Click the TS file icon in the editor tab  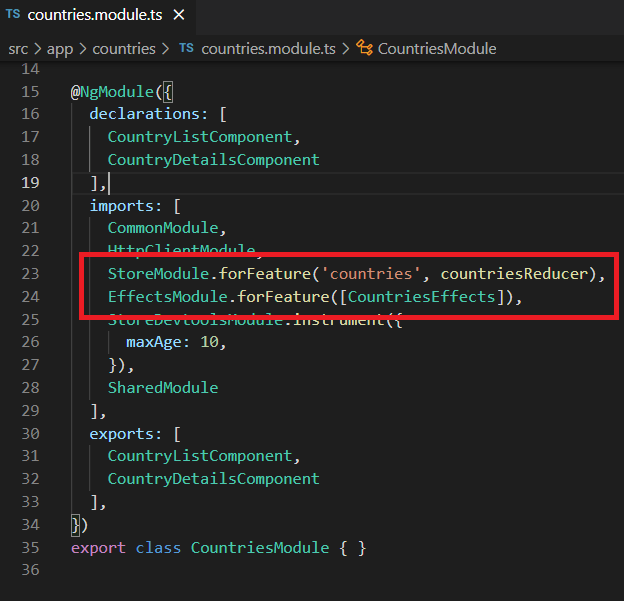click(x=14, y=16)
